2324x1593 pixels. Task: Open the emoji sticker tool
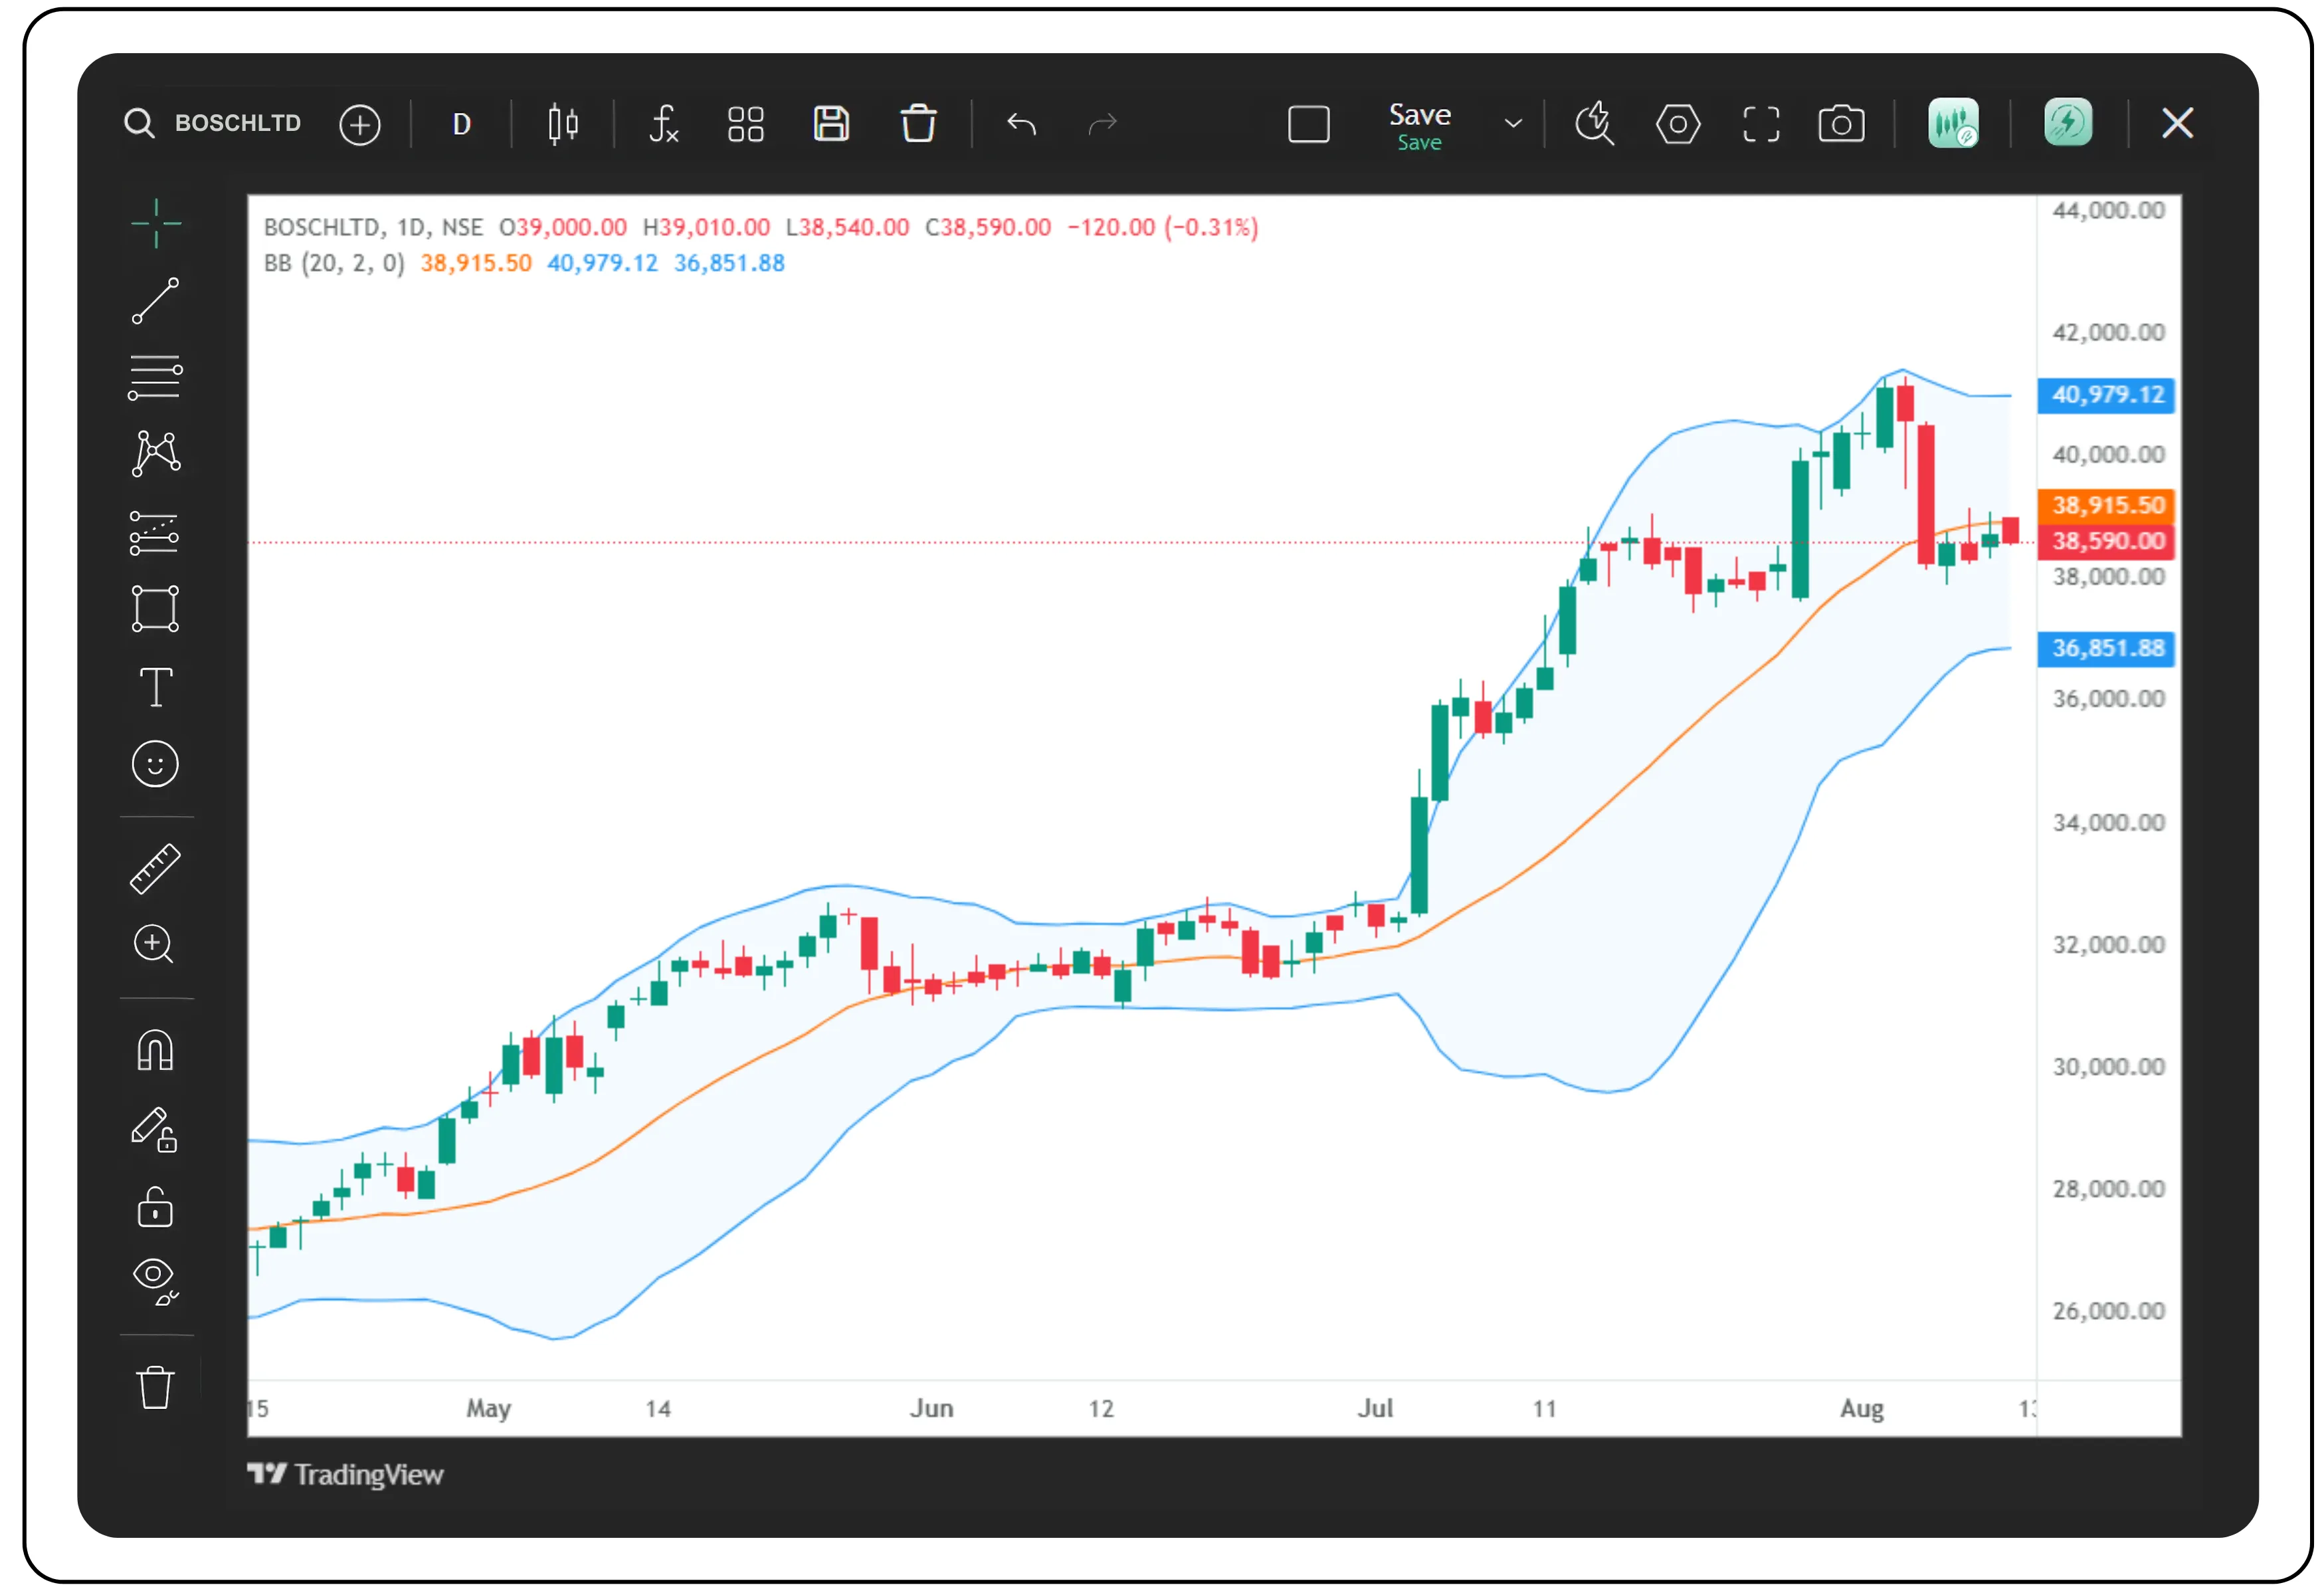pos(155,763)
